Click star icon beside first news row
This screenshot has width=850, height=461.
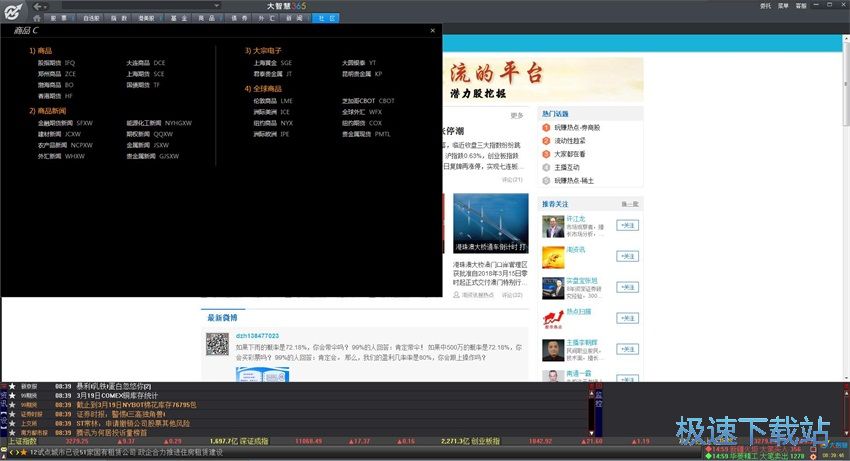pyautogui.click(x=12, y=387)
